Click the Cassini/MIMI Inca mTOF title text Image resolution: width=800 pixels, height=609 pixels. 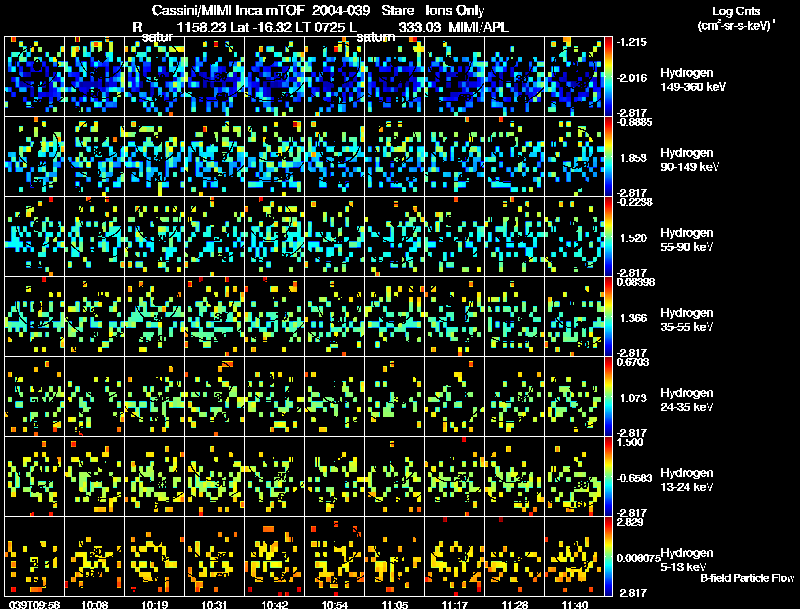click(x=228, y=11)
